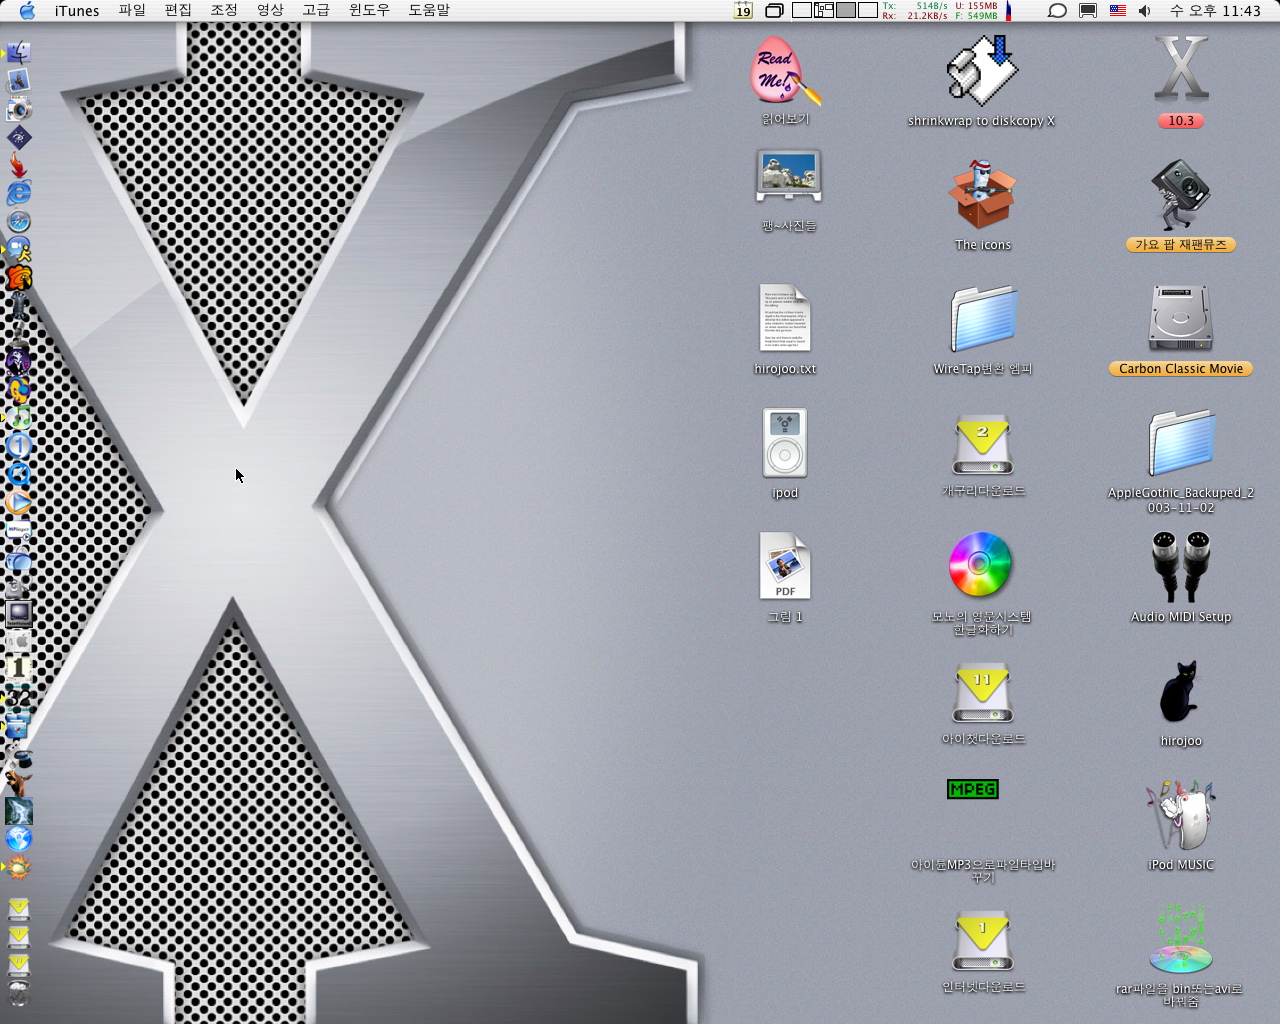The width and height of the screenshot is (1280, 1024).
Task: Open the 도움말 menu
Action: [429, 11]
